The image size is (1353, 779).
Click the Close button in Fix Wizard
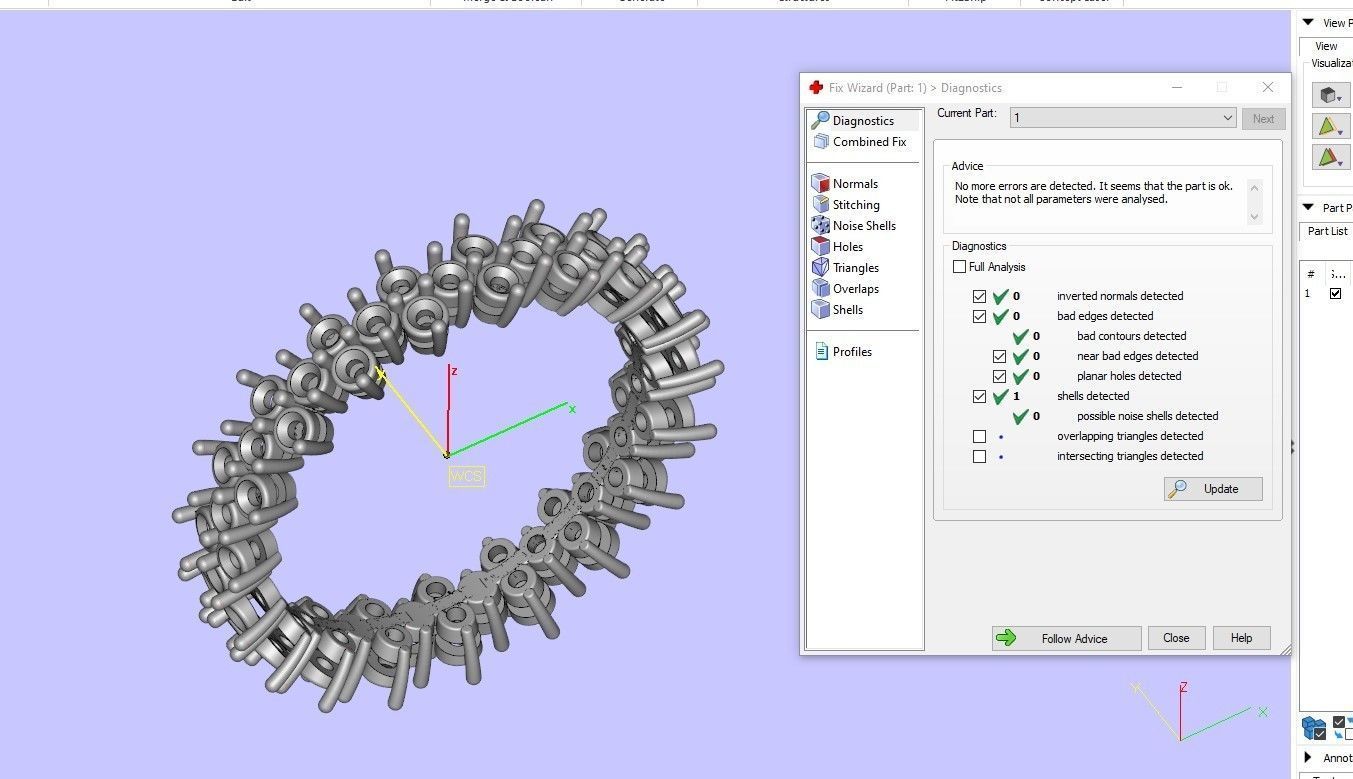pyautogui.click(x=1176, y=638)
